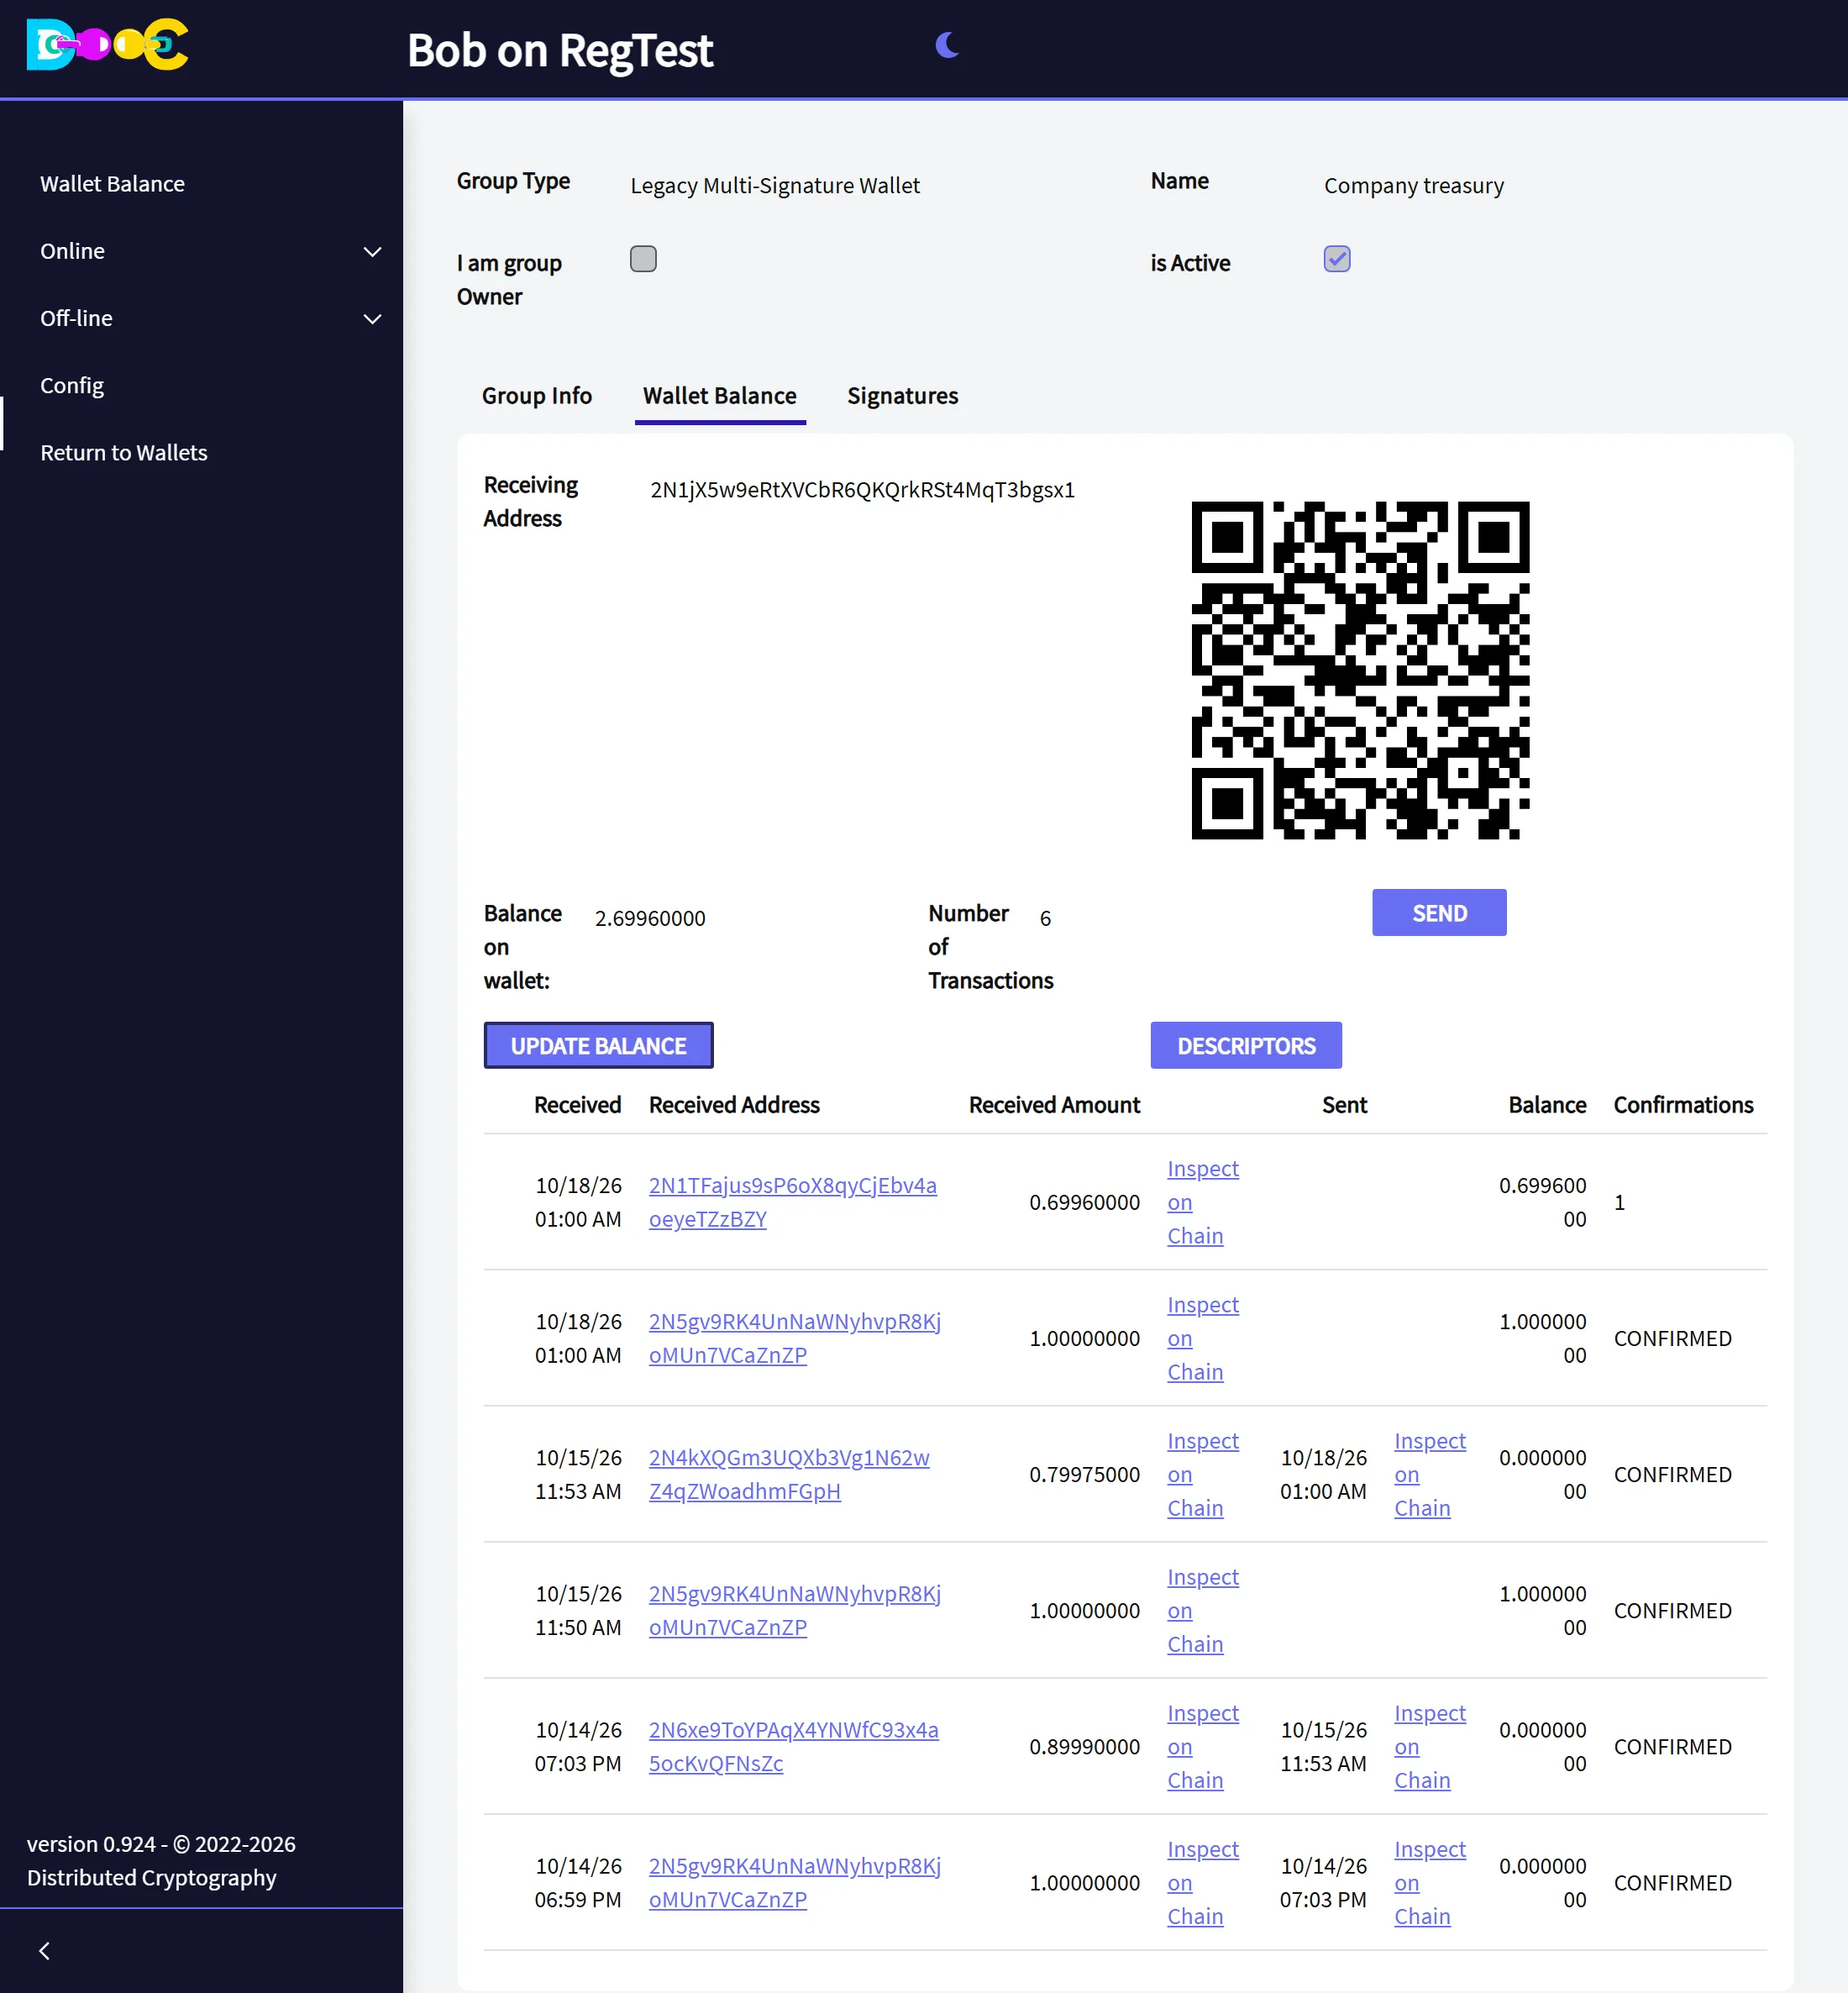
Task: Click balance value 2.69960000
Action: point(650,918)
